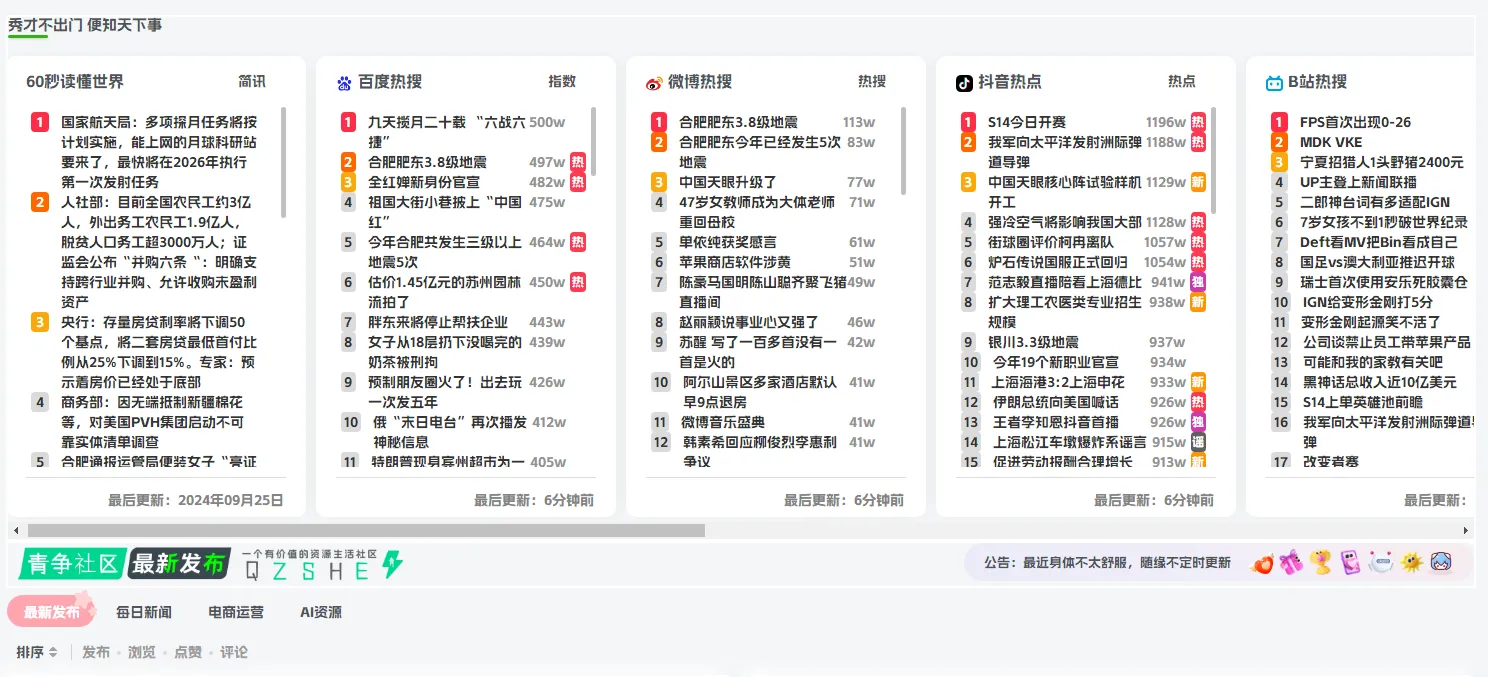Click the 113w count beside 合肥肥东3.8级地震

[x=859, y=122]
